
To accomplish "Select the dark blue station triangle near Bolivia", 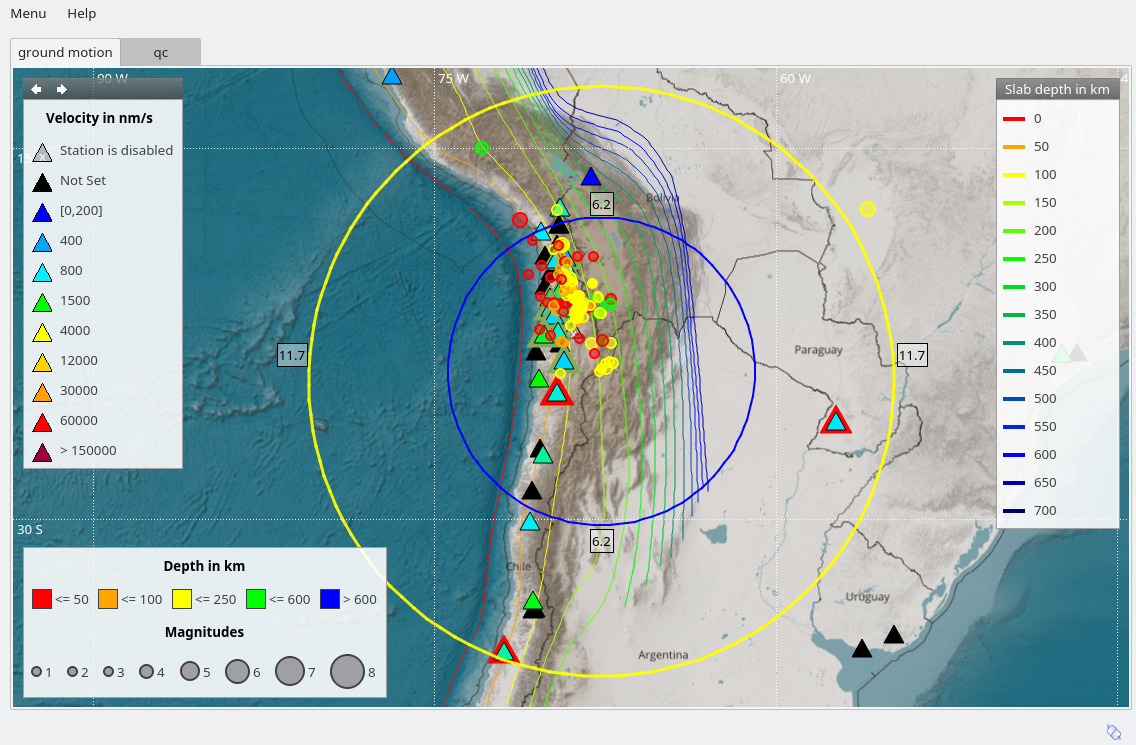I will pyautogui.click(x=592, y=177).
